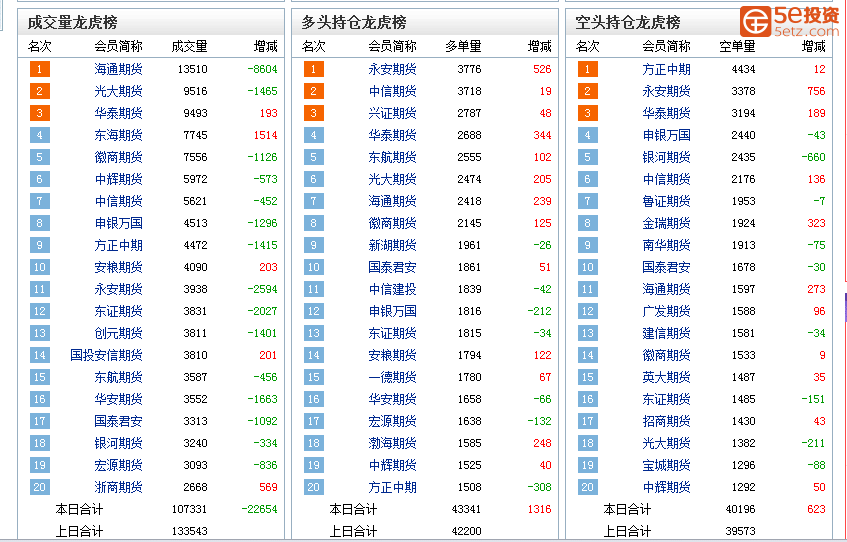Select change value 1514 for 东海期货

266,135
